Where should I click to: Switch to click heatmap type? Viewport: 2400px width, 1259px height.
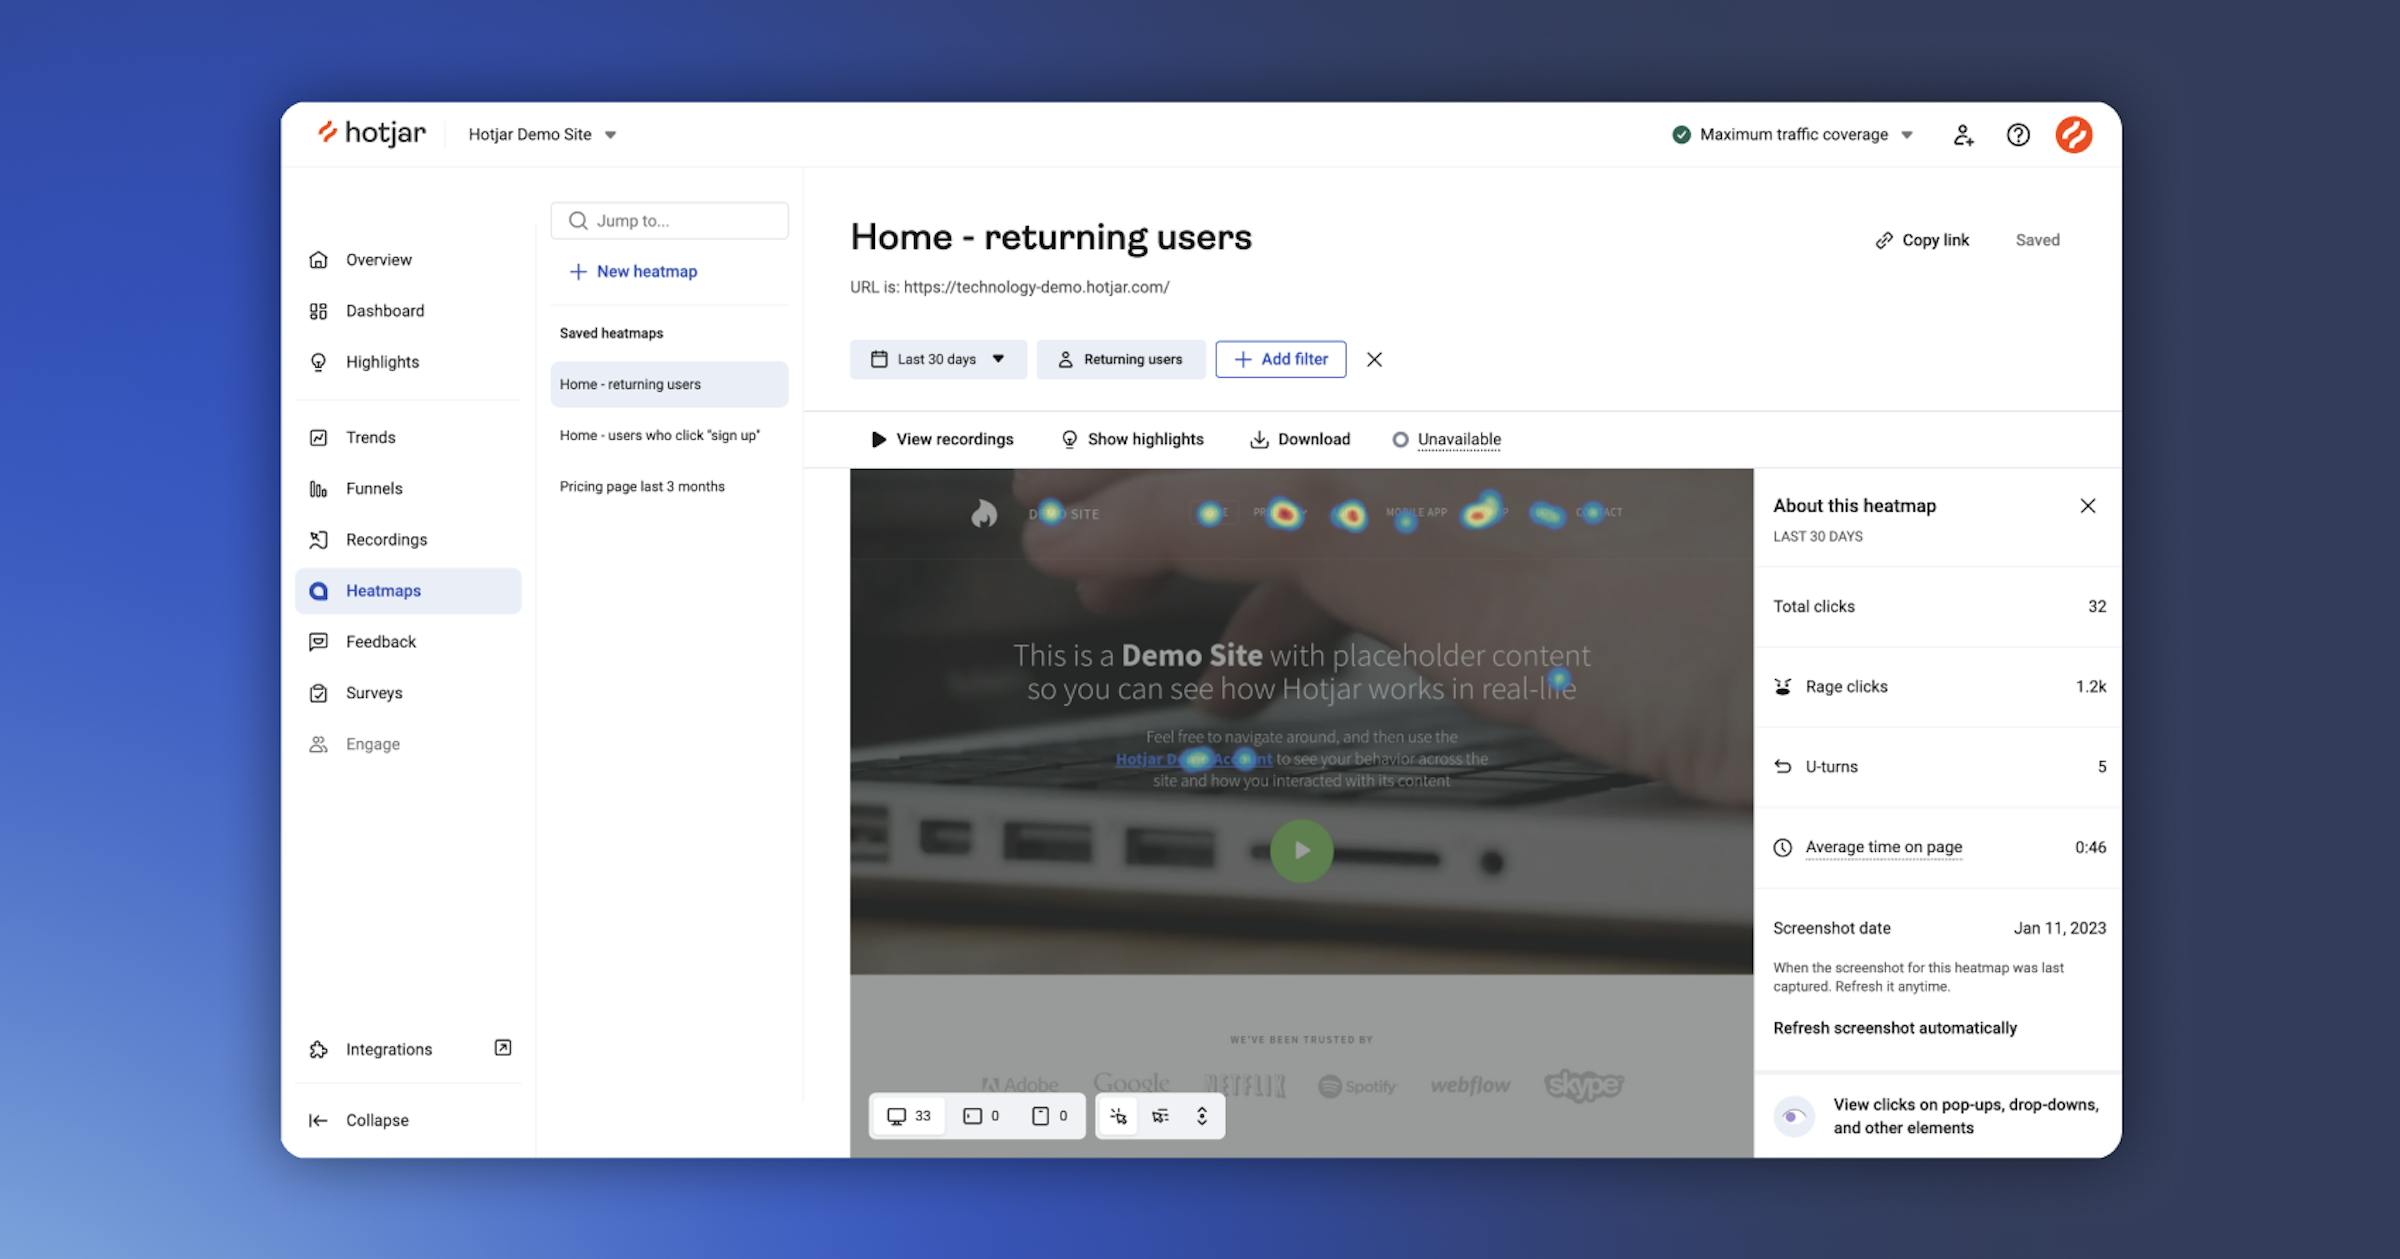(x=1118, y=1116)
